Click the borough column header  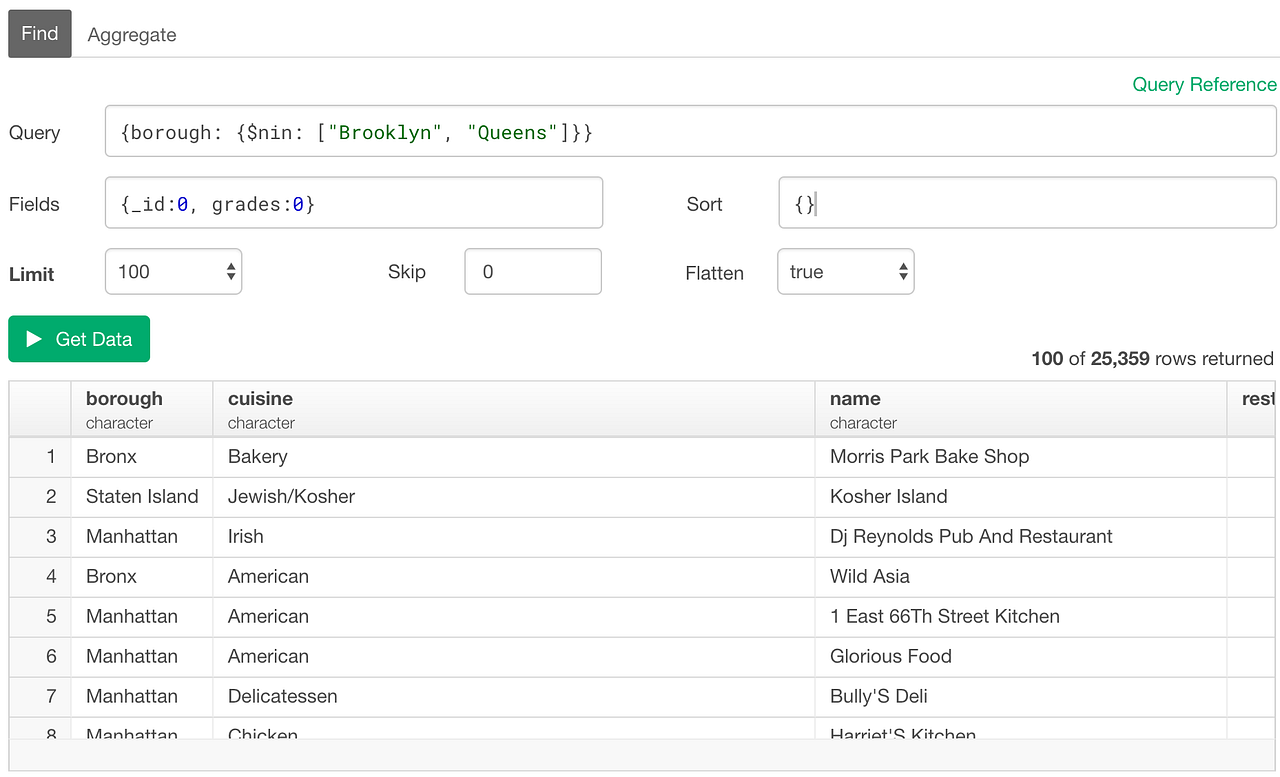click(123, 408)
